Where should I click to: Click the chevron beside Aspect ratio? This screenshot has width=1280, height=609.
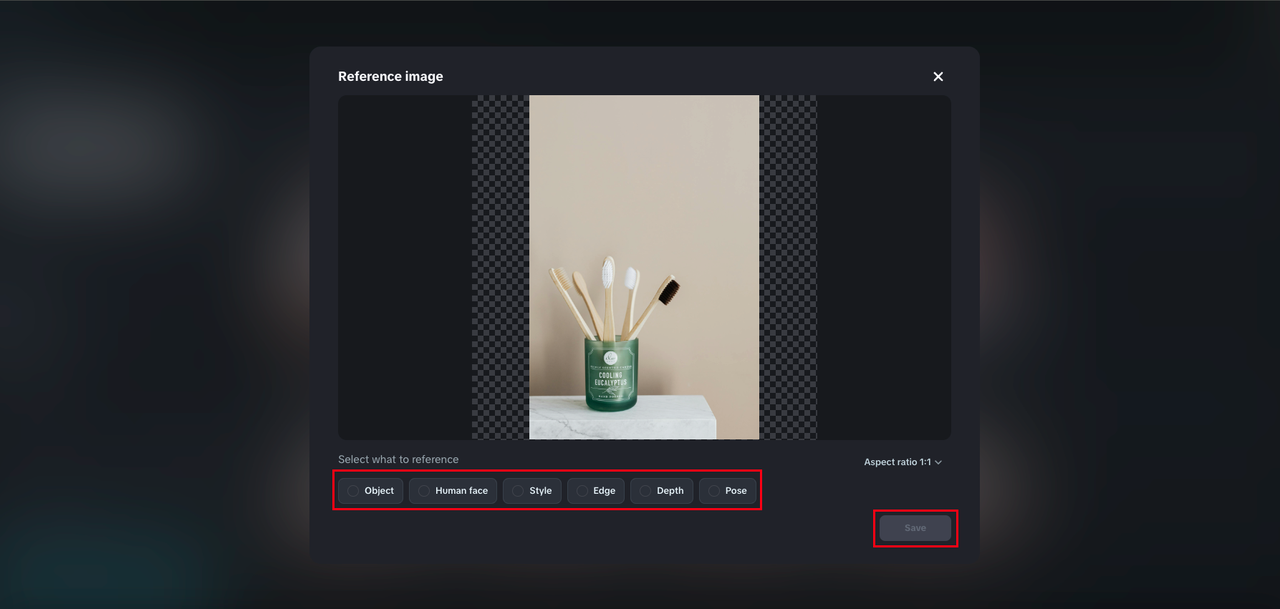click(939, 463)
